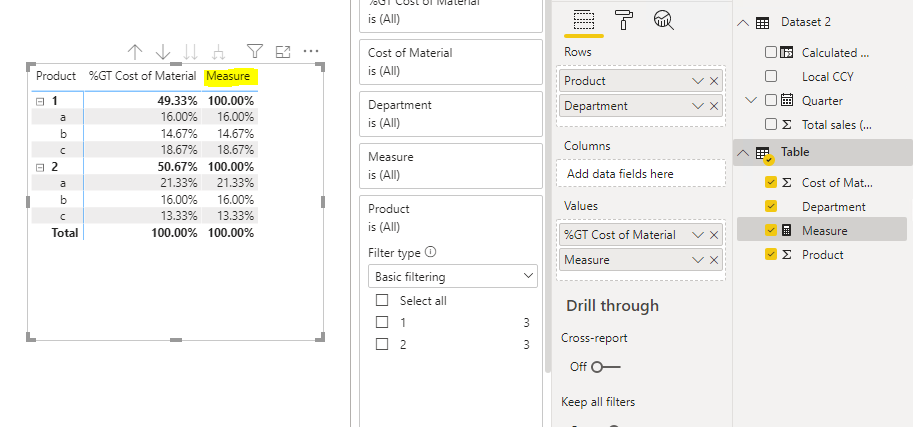Open Department field dropdown in Rows
Image resolution: width=913 pixels, height=427 pixels.
tap(698, 106)
